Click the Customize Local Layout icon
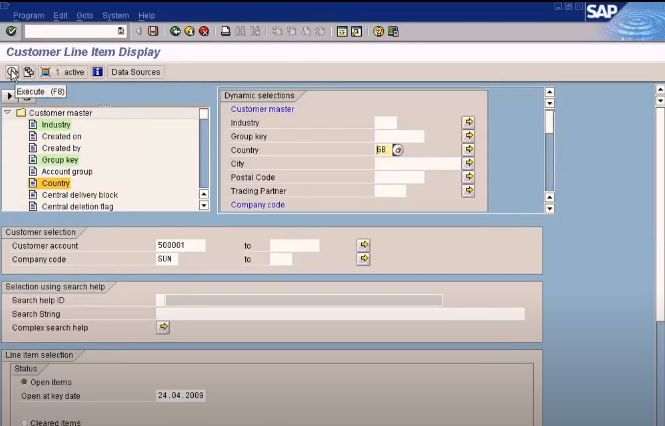665x426 pixels. (393, 31)
